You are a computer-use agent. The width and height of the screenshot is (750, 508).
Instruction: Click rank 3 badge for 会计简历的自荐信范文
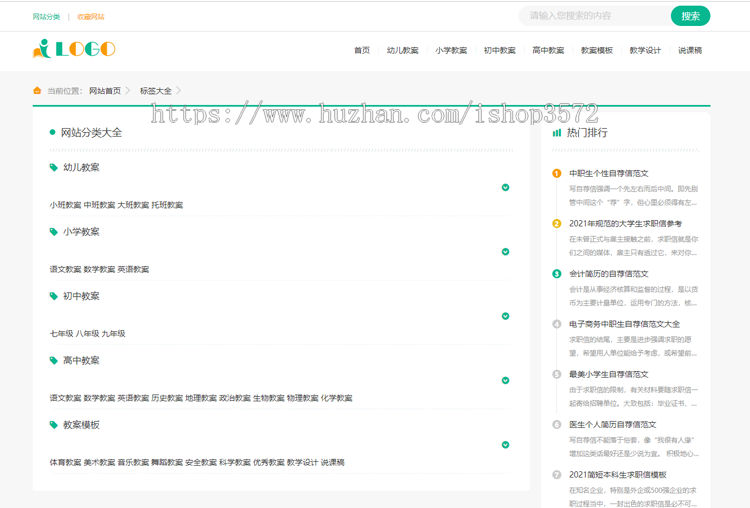tap(556, 274)
